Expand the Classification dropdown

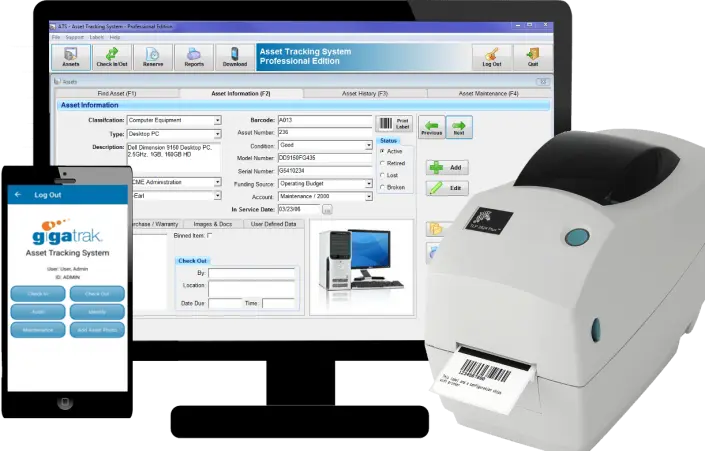click(x=218, y=121)
